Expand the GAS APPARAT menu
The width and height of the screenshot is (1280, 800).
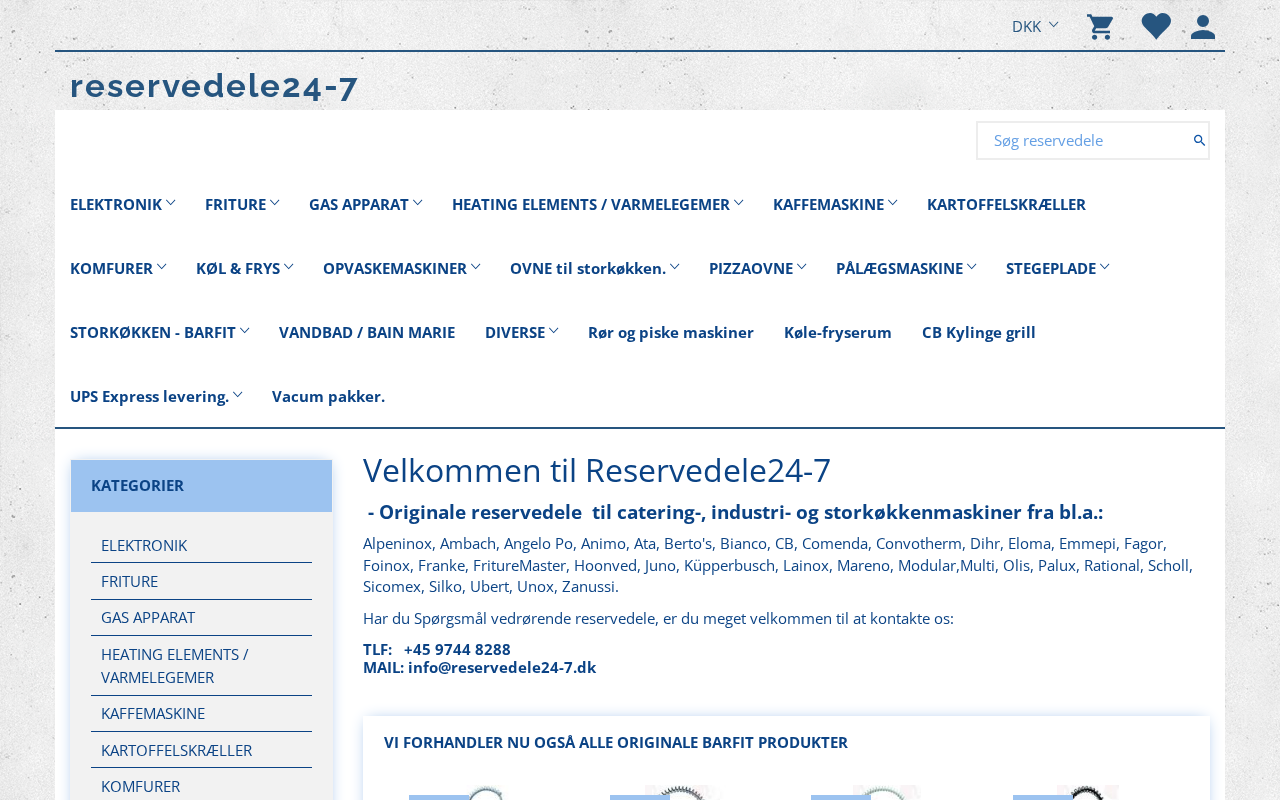[366, 204]
